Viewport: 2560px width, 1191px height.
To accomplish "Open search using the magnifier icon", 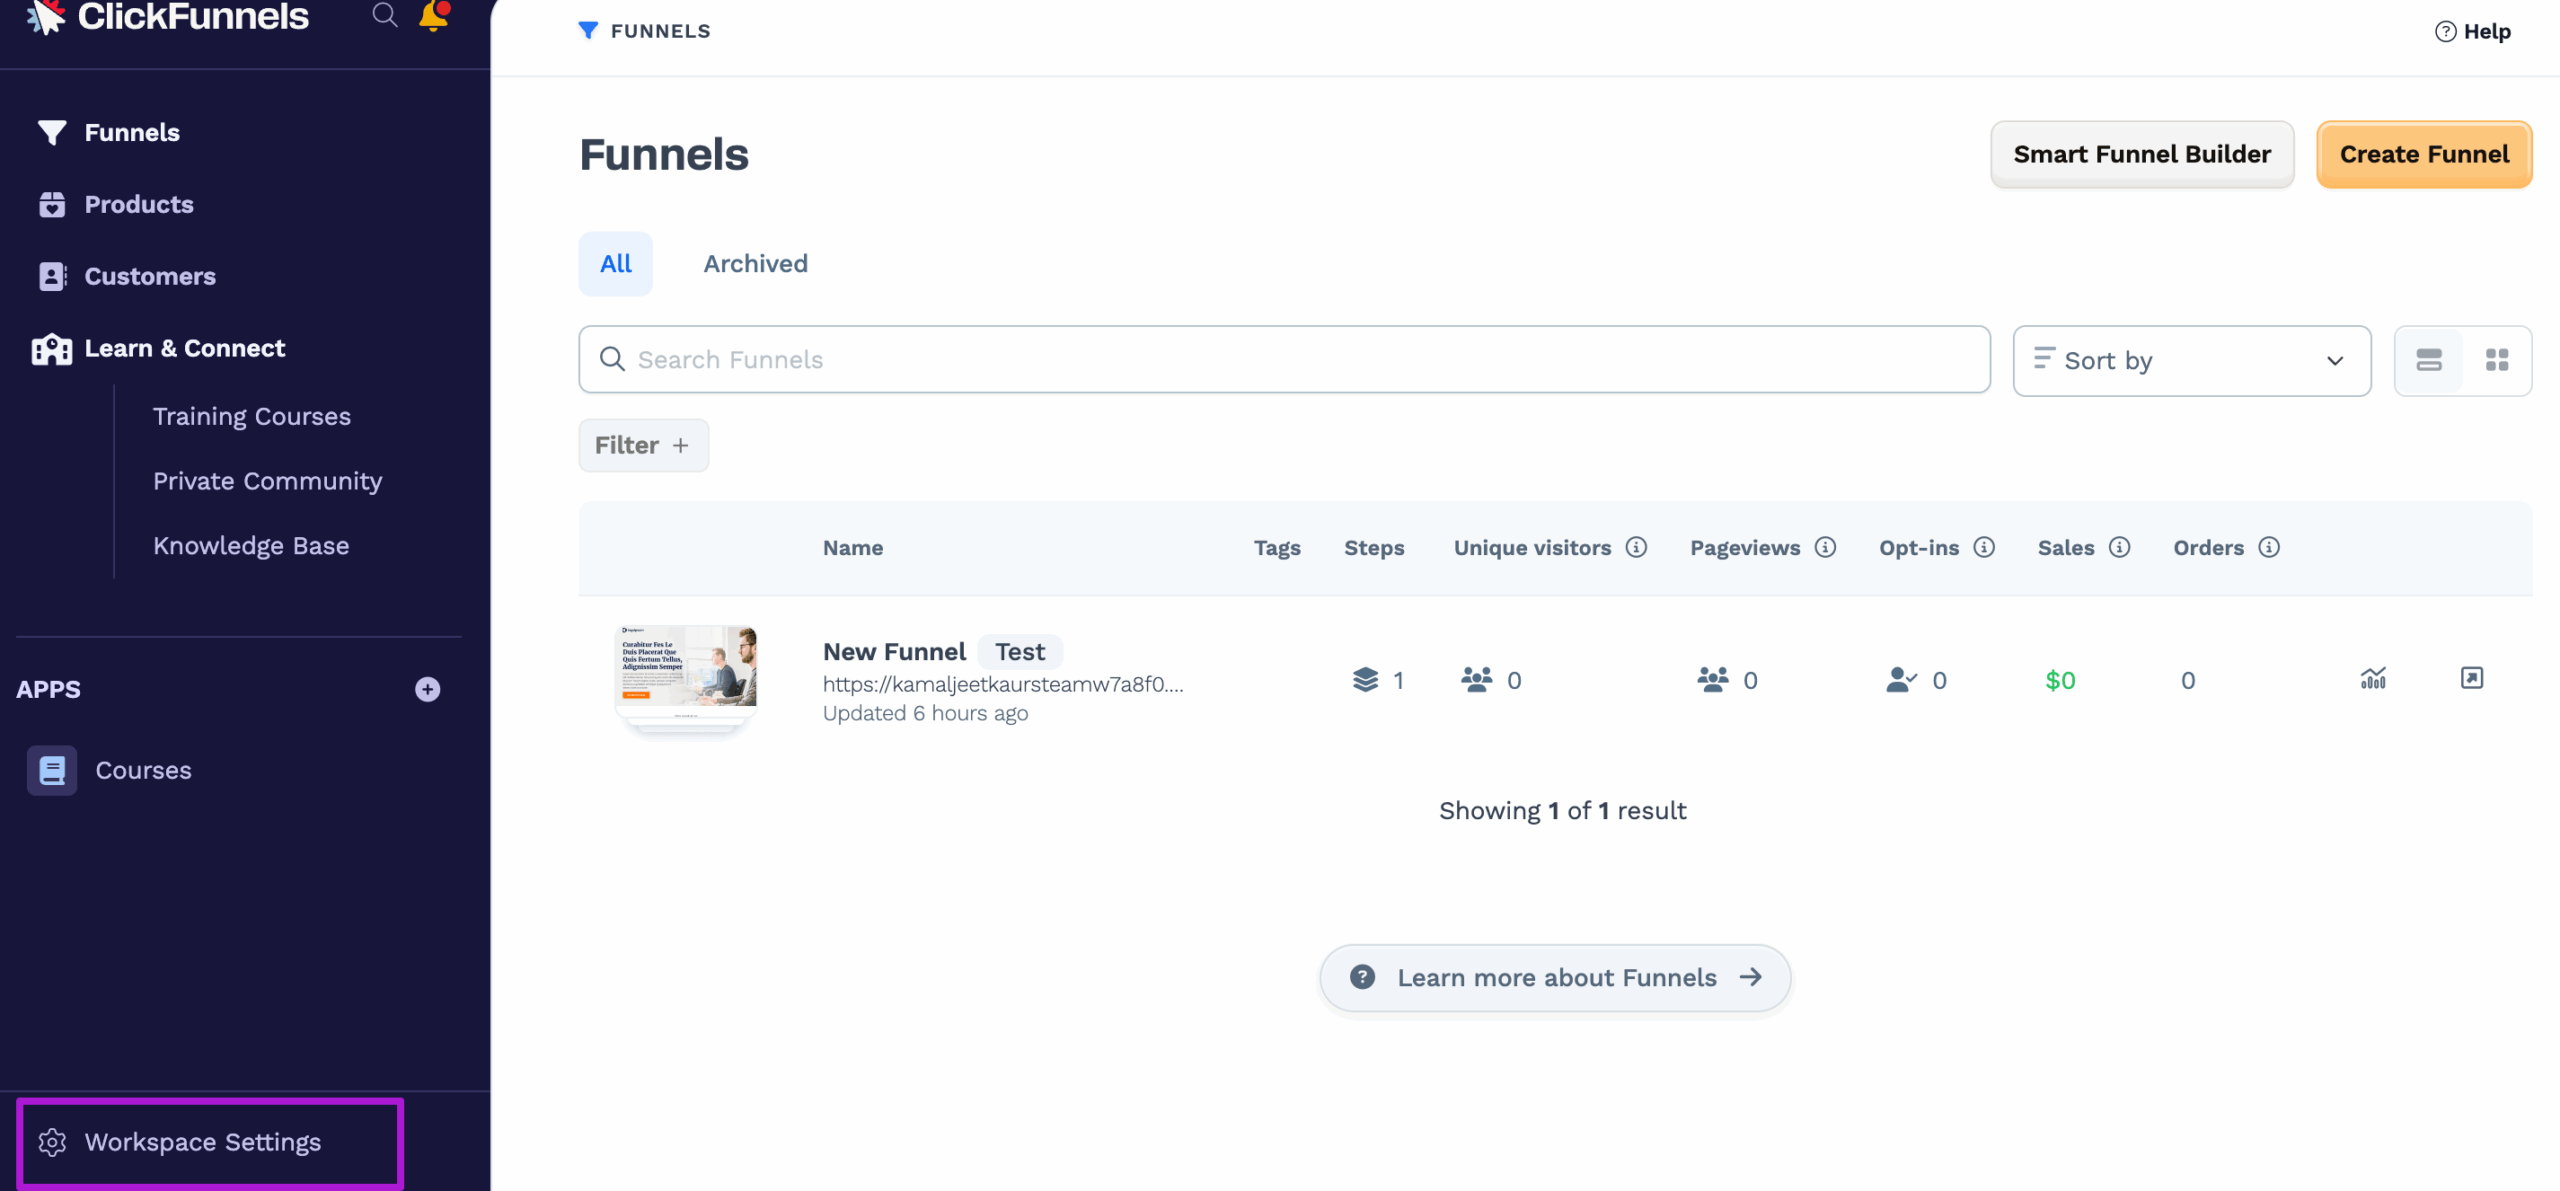I will pos(384,15).
